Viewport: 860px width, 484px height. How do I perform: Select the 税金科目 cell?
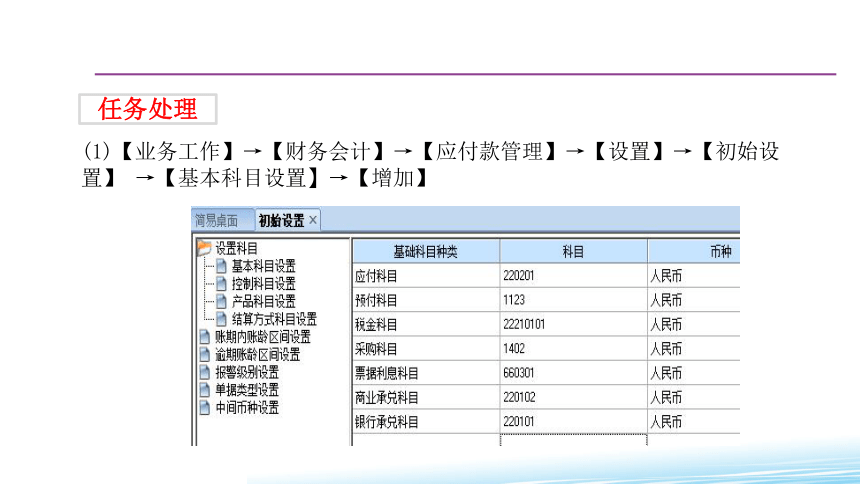coord(426,324)
